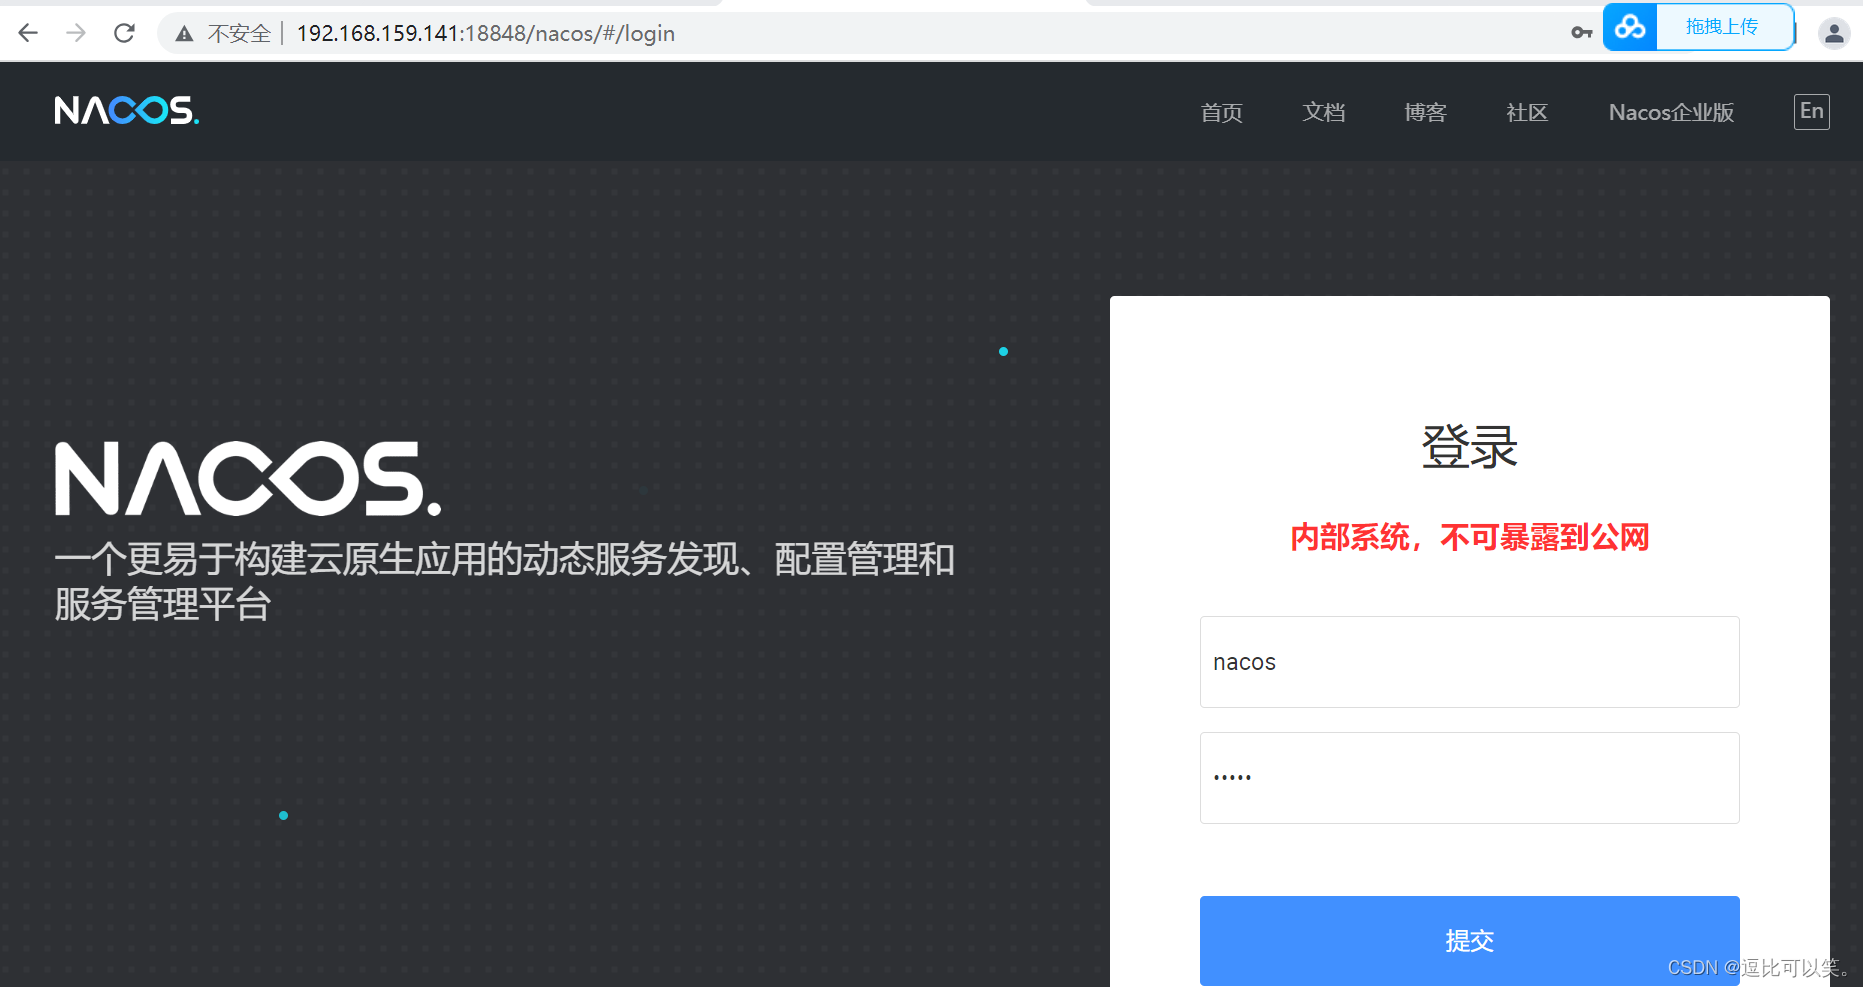Click the username field containing nacos
1863x987 pixels.
point(1469,662)
